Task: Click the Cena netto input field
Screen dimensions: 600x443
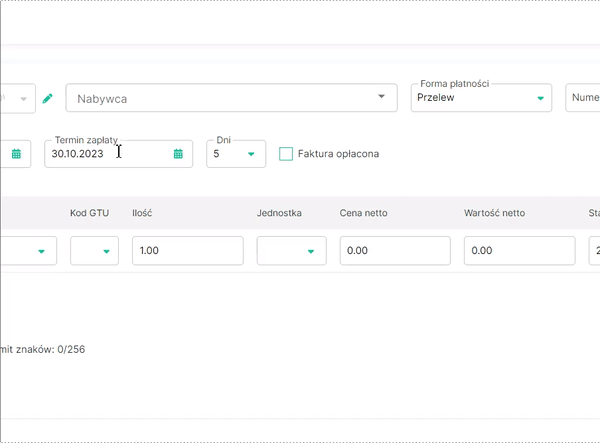Action: [x=395, y=251]
